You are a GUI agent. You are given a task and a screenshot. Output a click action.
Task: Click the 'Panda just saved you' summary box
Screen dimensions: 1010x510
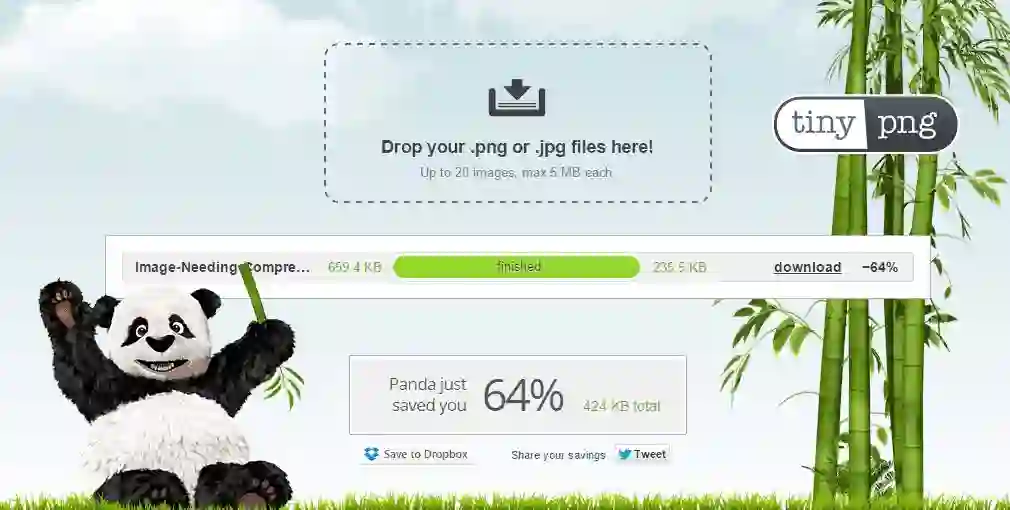[518, 395]
